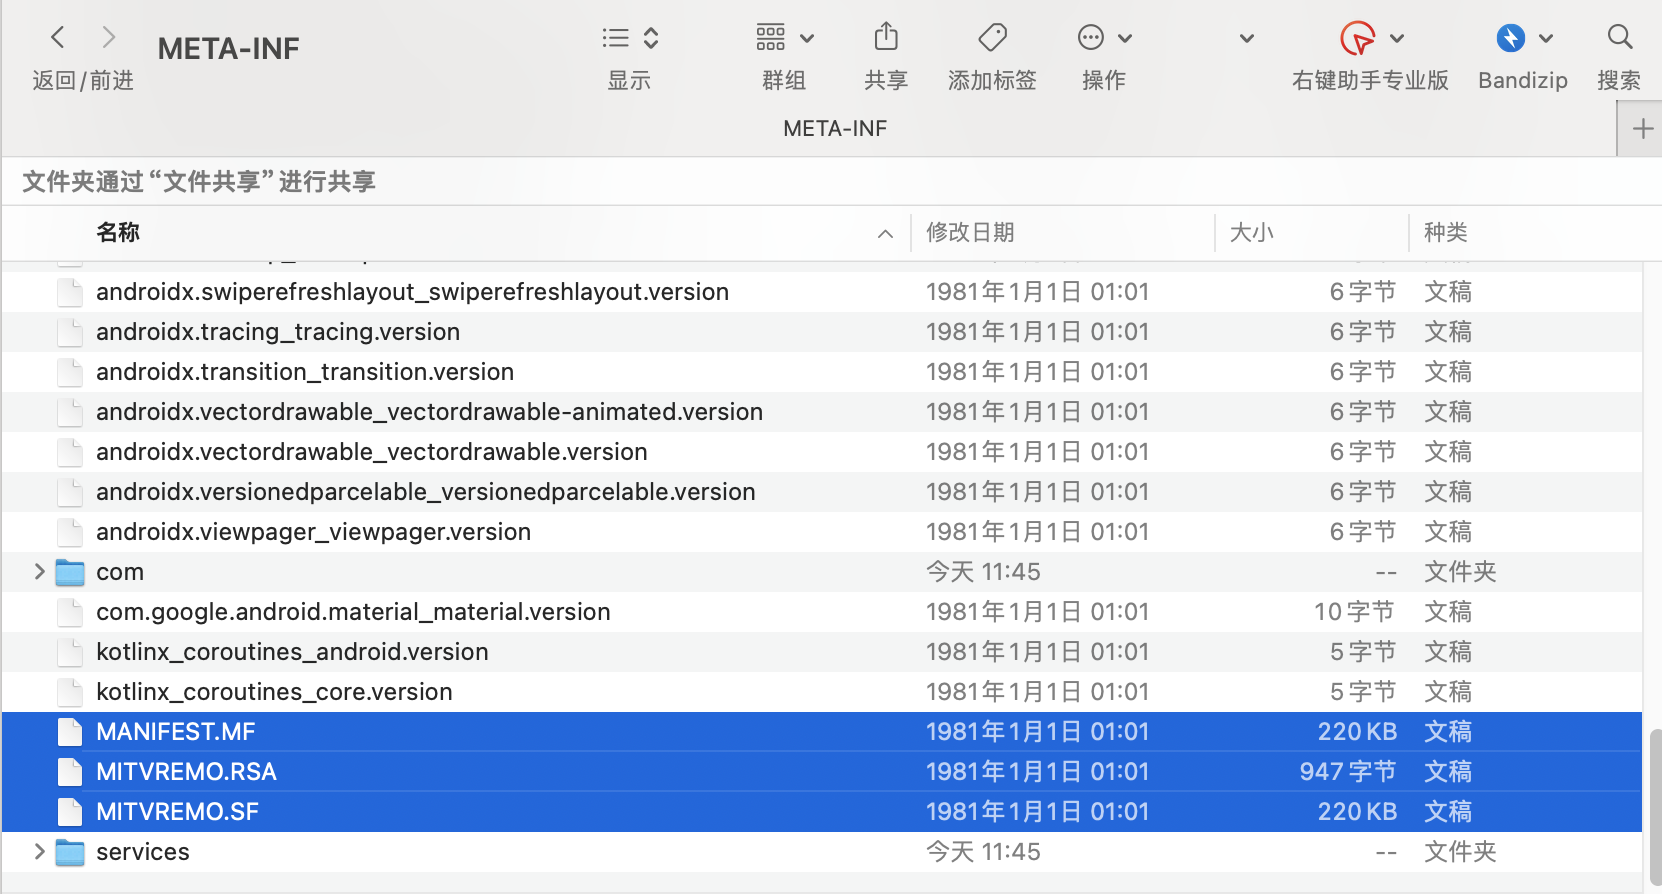Open the Actions ellipsis dropdown

click(x=1103, y=38)
